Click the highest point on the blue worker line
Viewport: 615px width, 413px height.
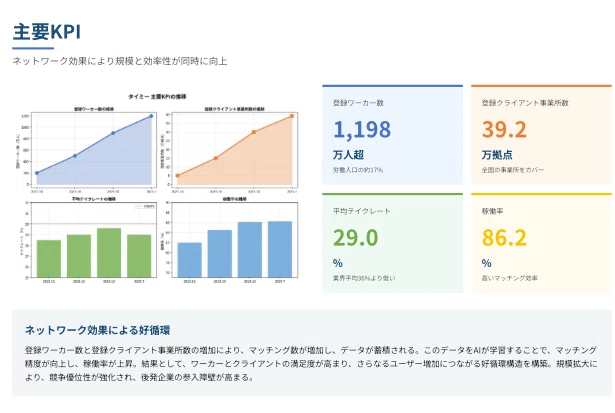pos(151,116)
